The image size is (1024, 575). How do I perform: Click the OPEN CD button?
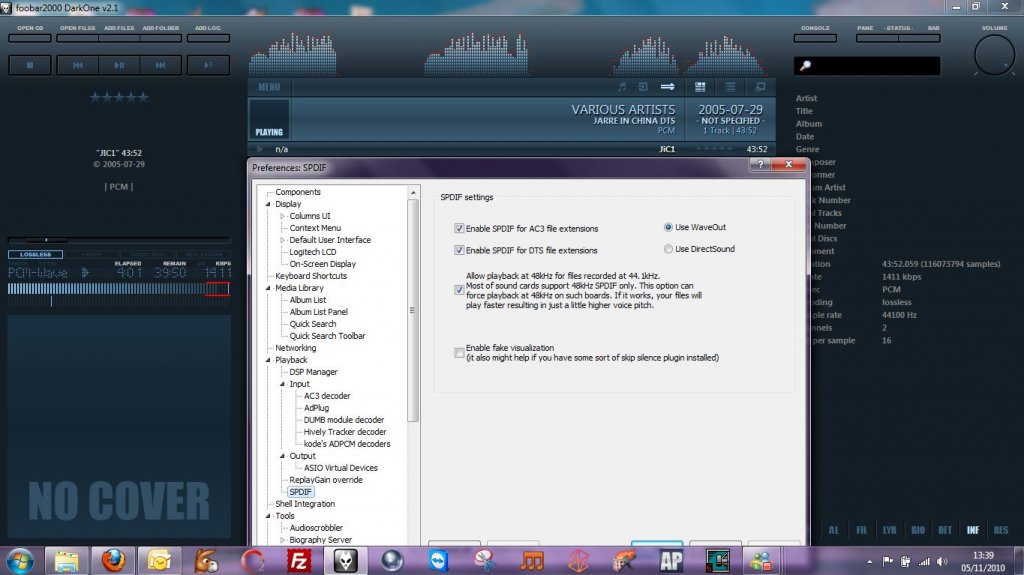pyautogui.click(x=30, y=38)
